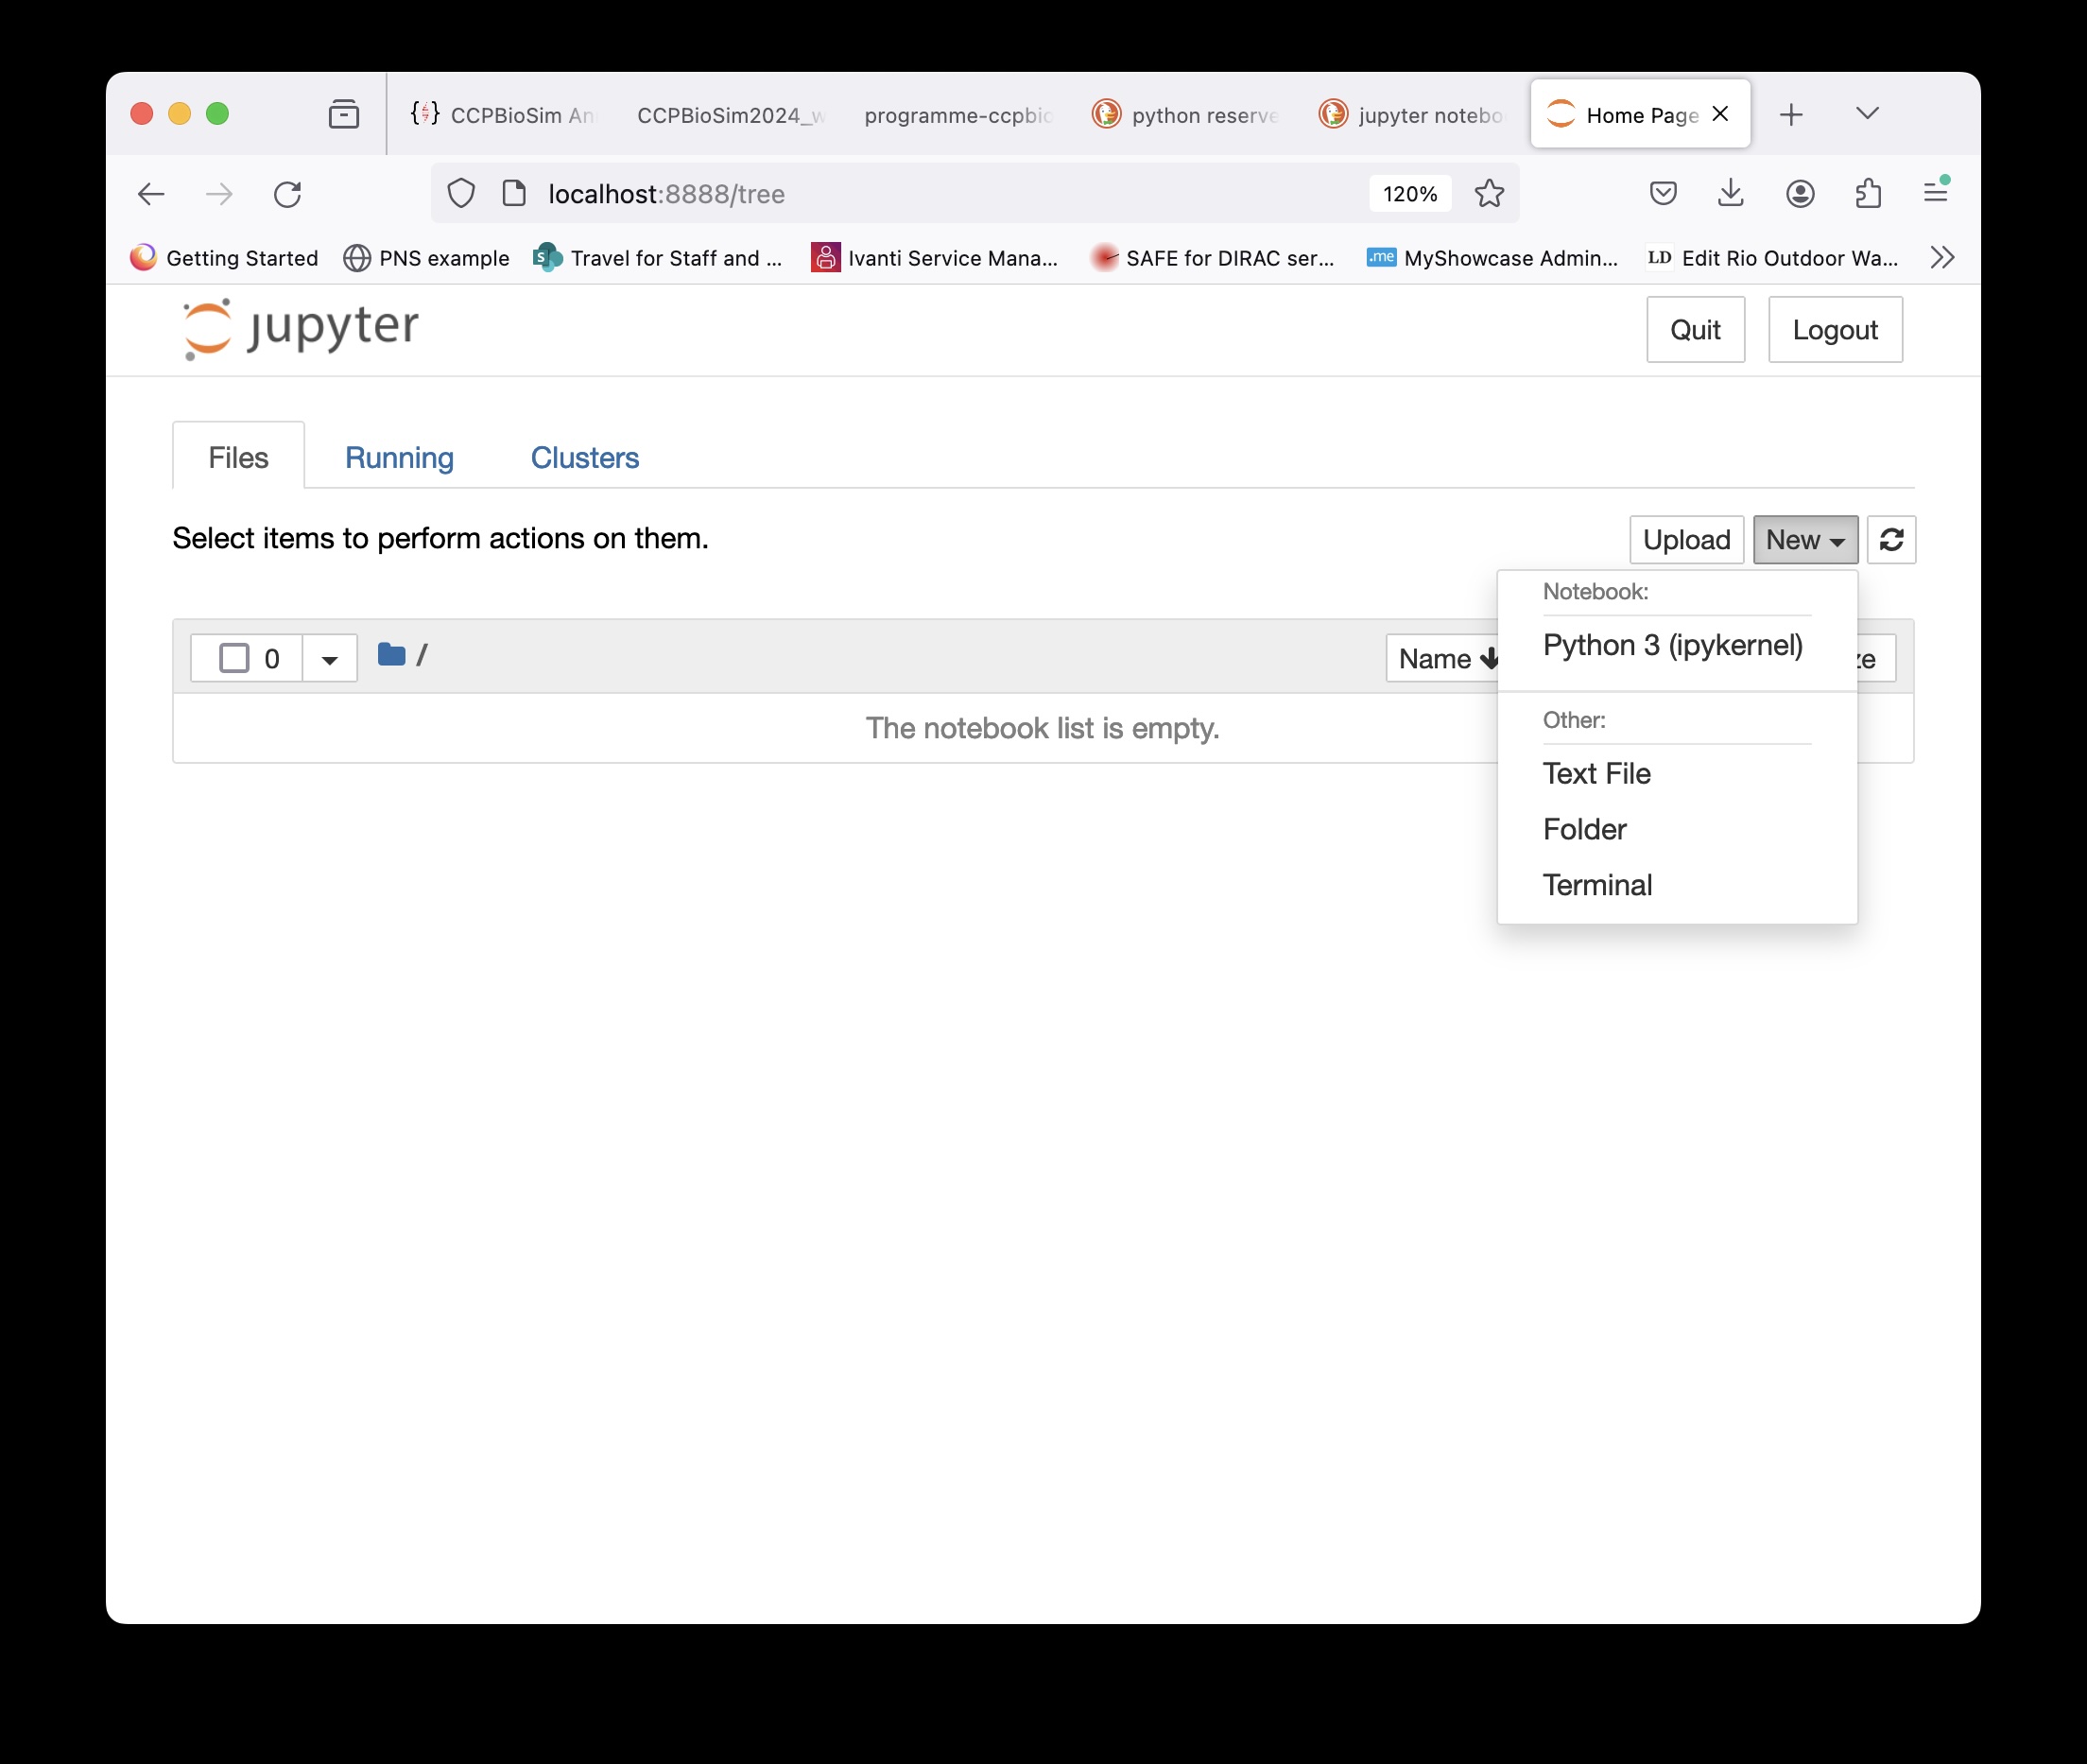Viewport: 2087px width, 1764px height.
Task: Switch to programme-ccpbio browser tab
Action: 957,115
